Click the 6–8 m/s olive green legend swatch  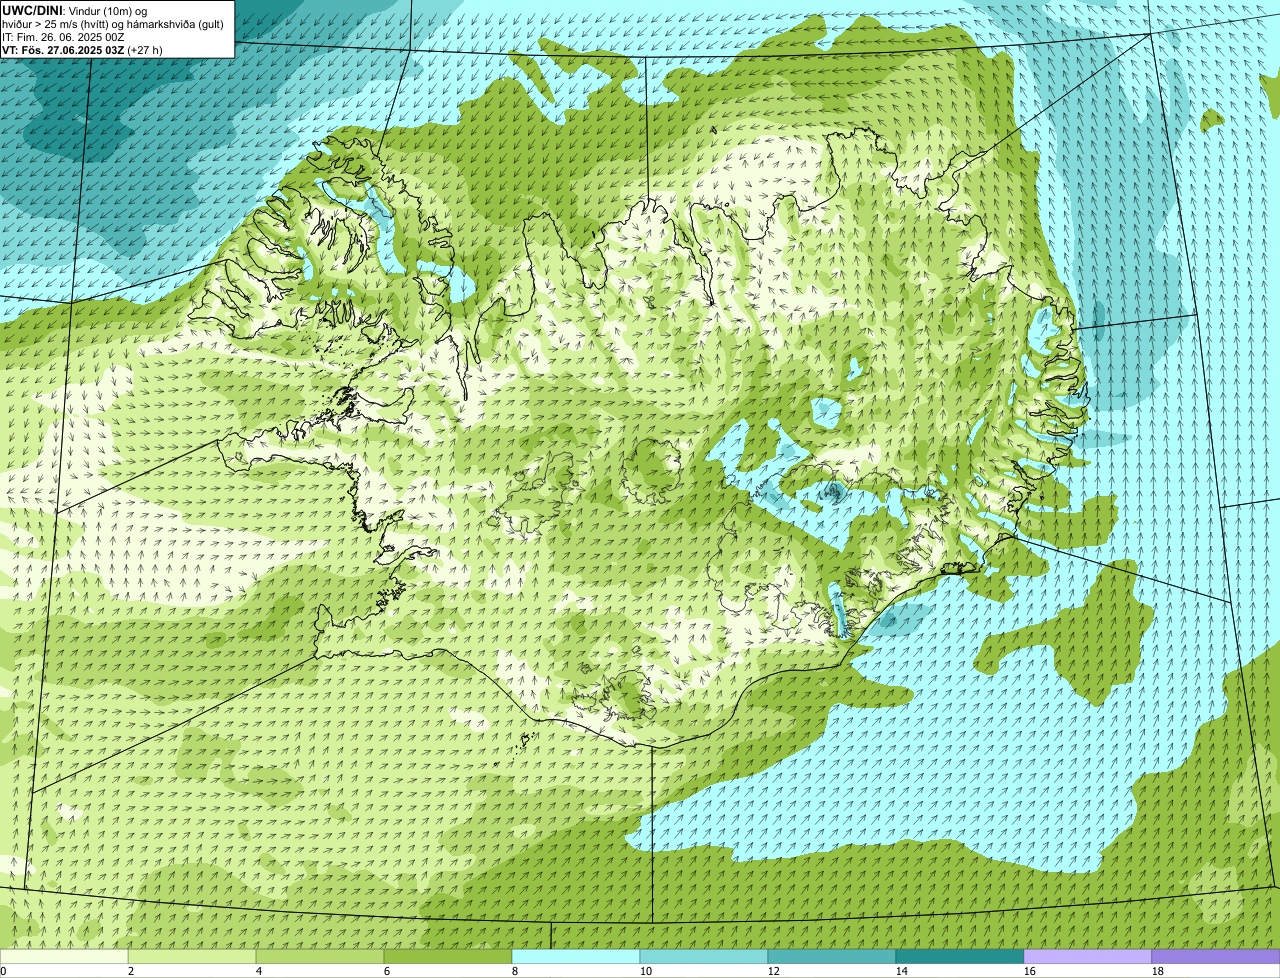click(448, 956)
